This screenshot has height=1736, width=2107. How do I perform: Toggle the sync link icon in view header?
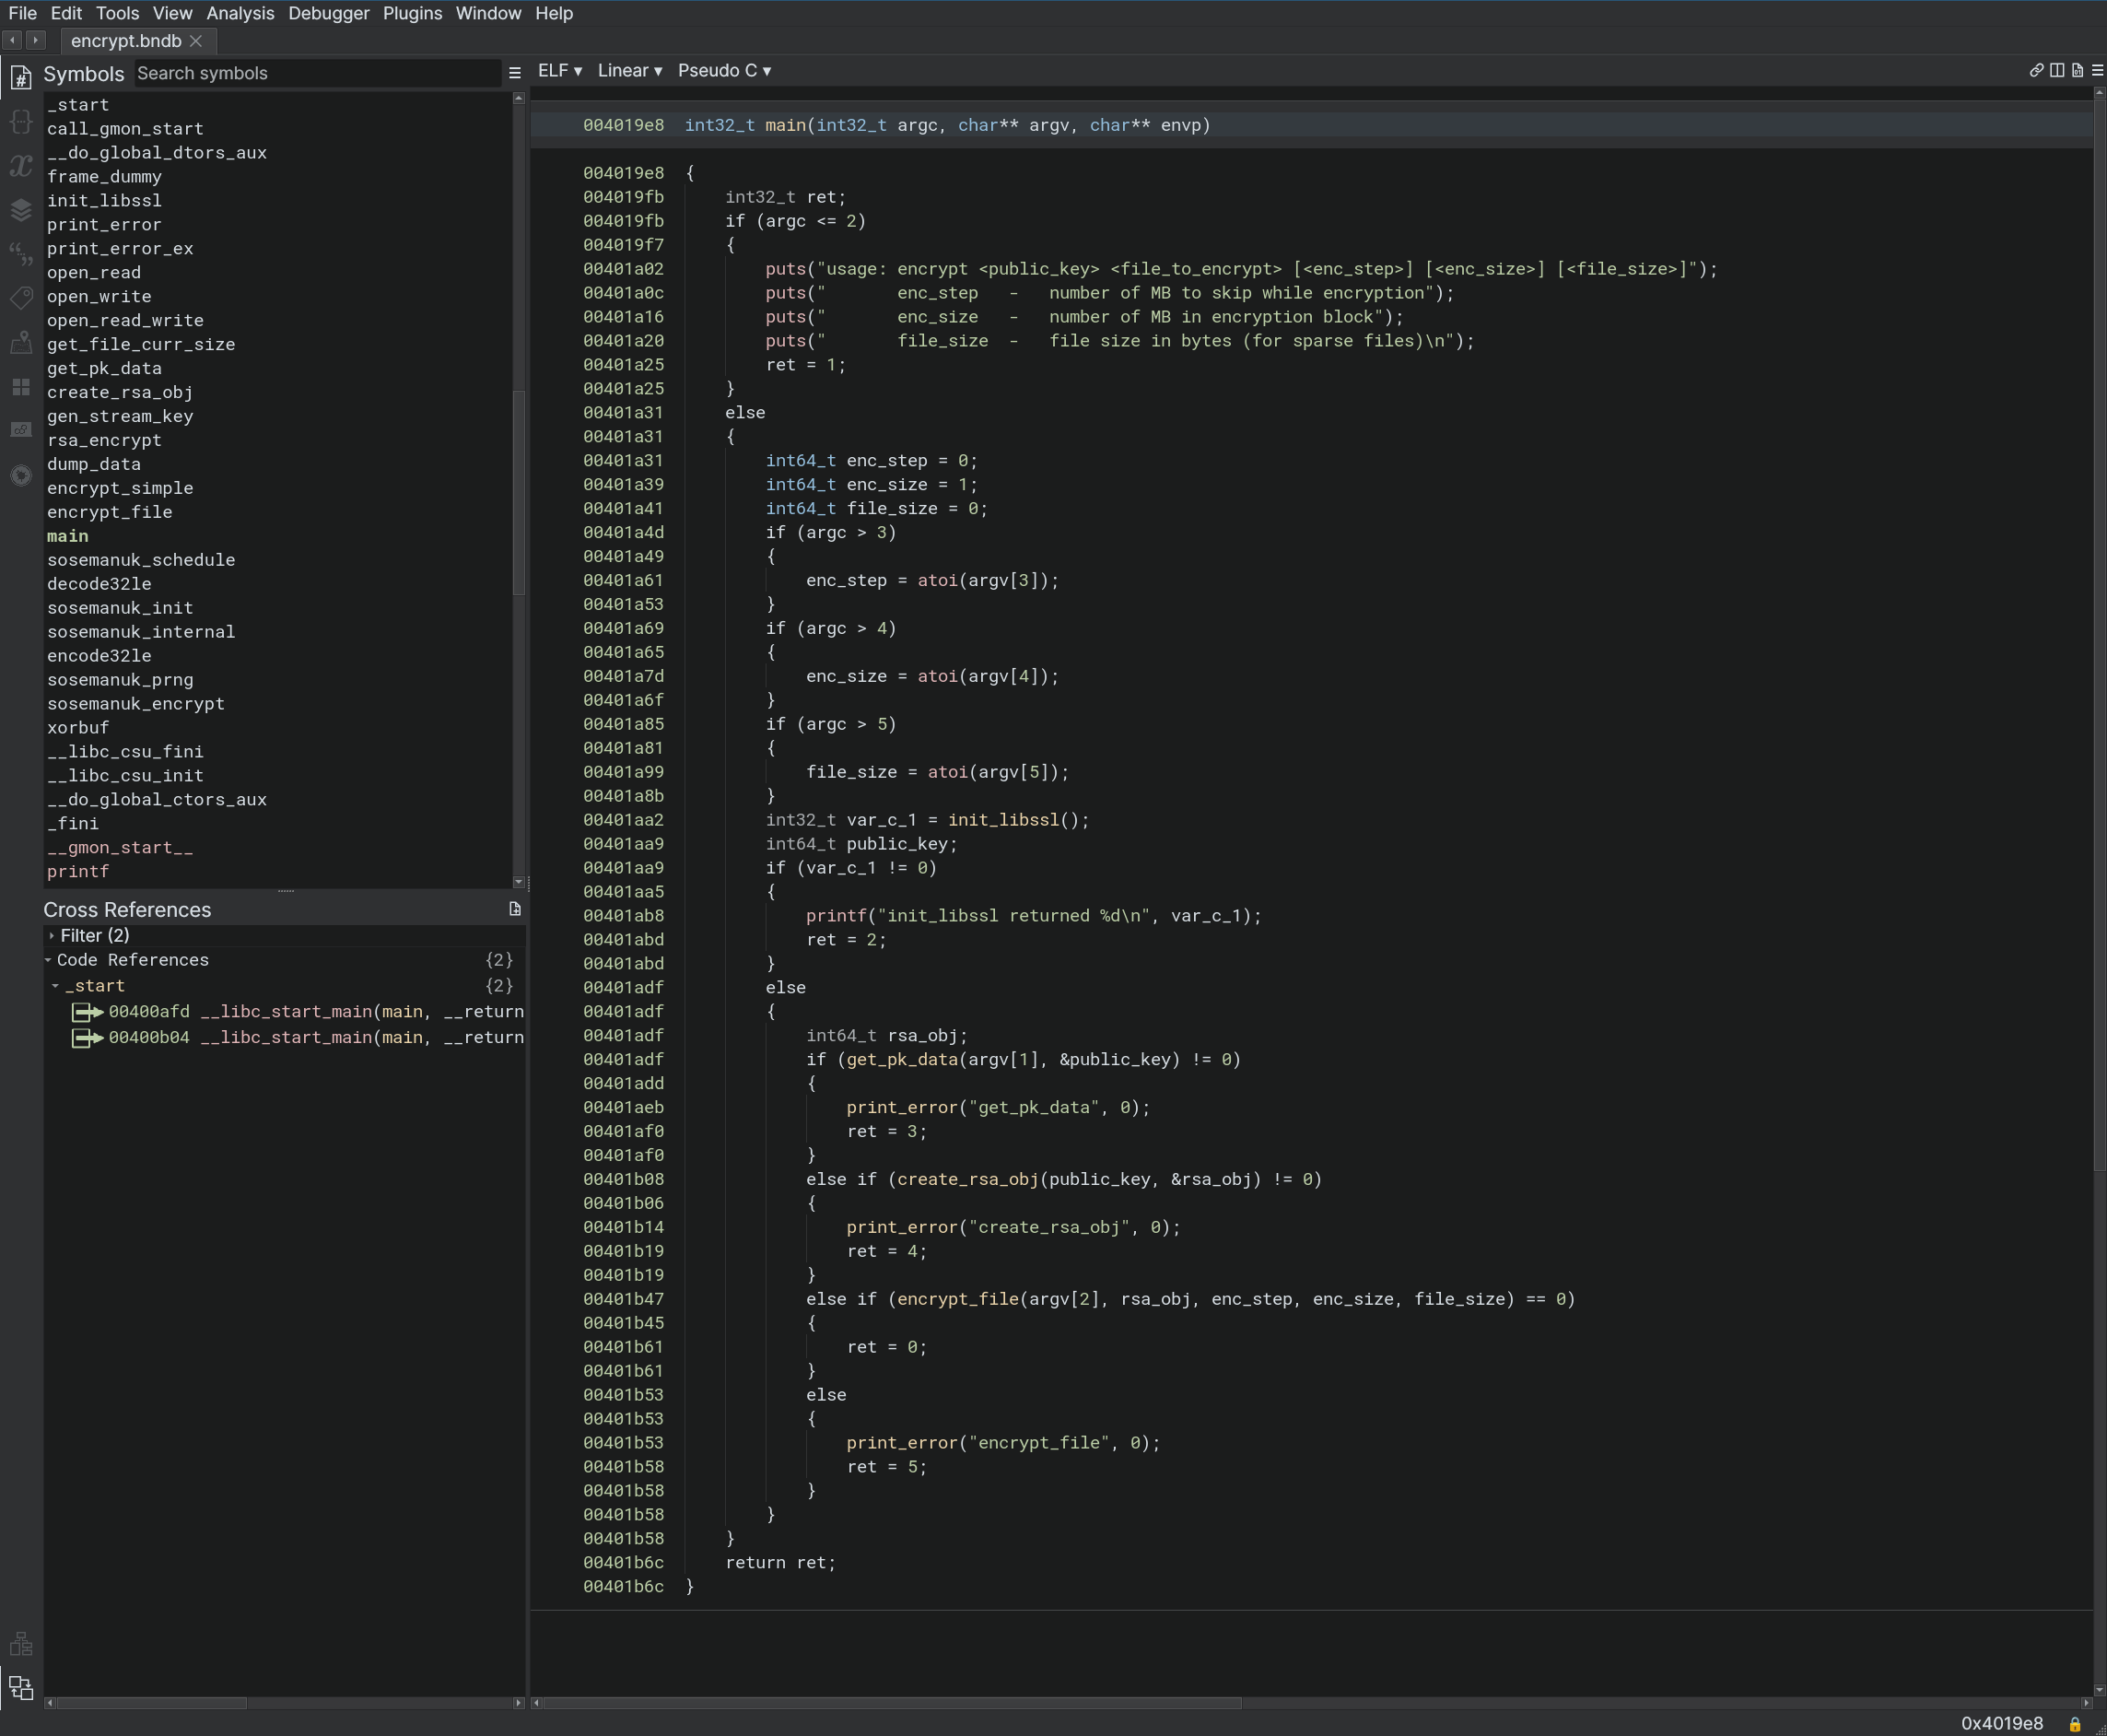point(2035,70)
